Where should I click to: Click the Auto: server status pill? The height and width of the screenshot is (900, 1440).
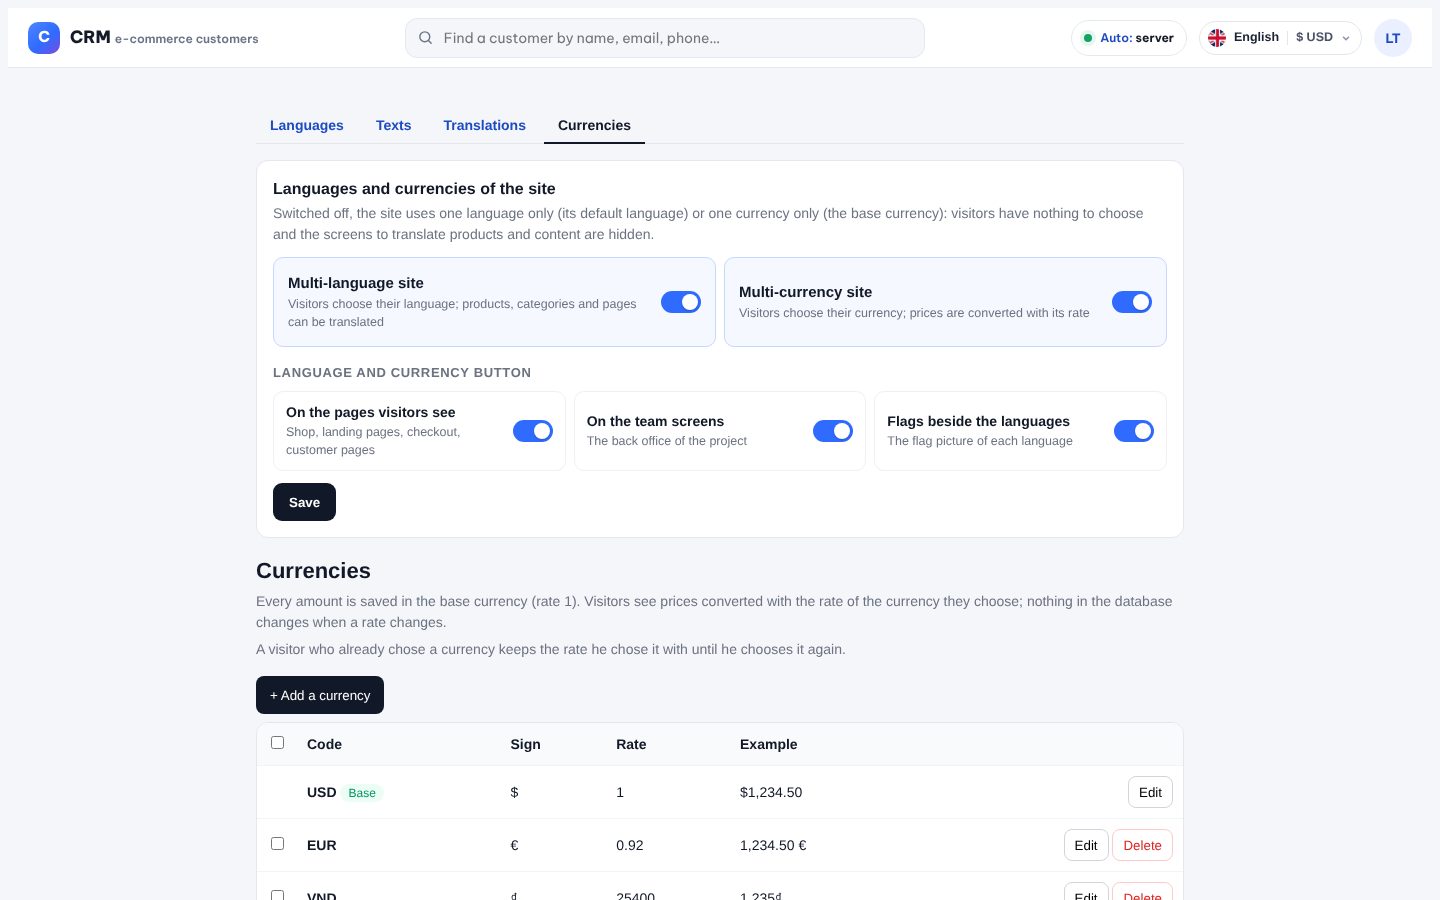coord(1128,38)
